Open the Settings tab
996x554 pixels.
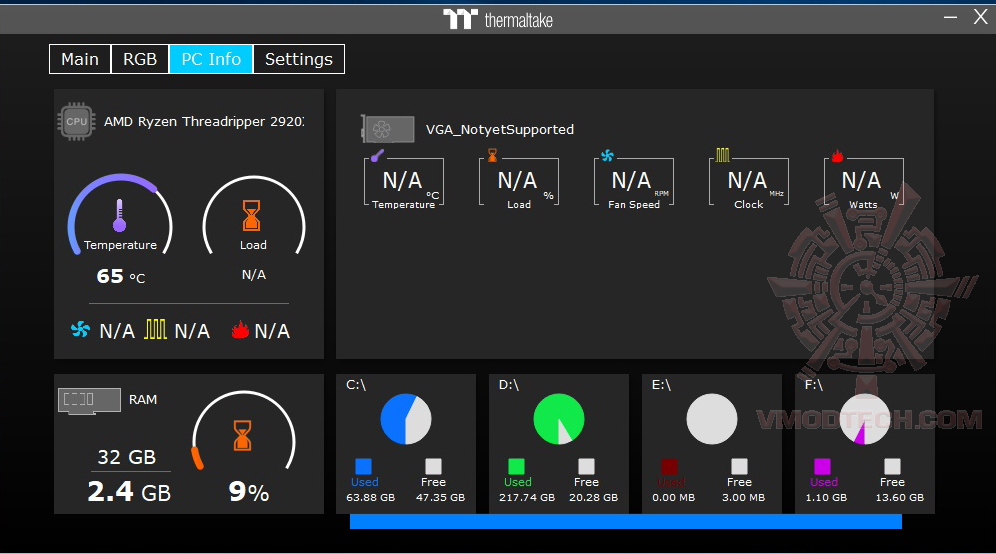(299, 59)
